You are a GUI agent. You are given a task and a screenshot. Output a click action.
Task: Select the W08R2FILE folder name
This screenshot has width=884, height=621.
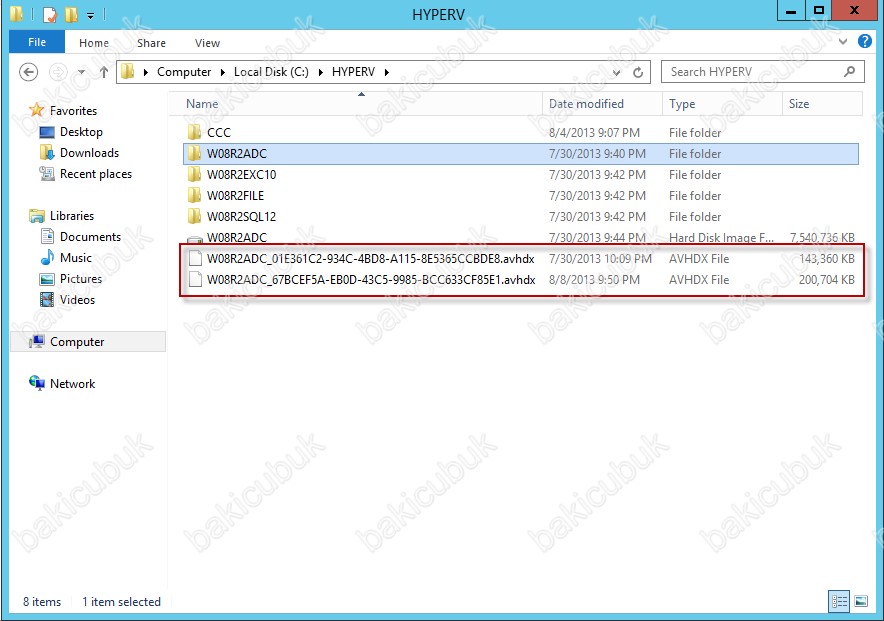pyautogui.click(x=235, y=196)
